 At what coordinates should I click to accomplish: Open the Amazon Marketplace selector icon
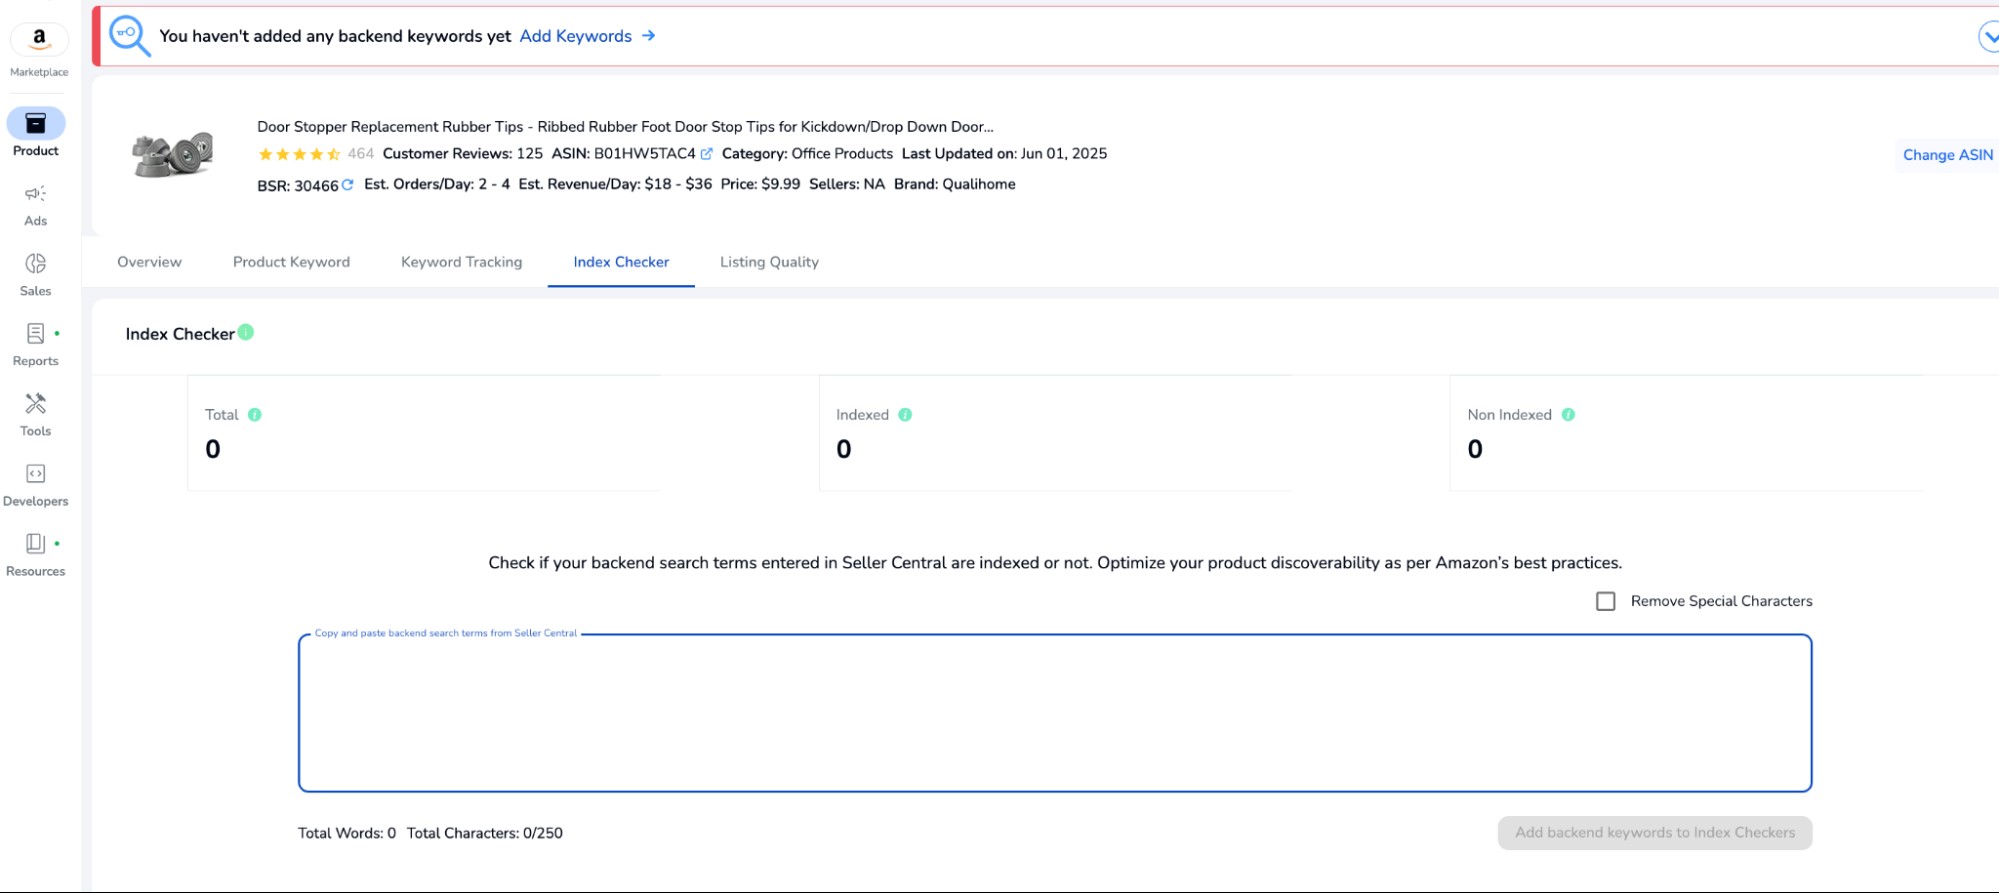(39, 40)
